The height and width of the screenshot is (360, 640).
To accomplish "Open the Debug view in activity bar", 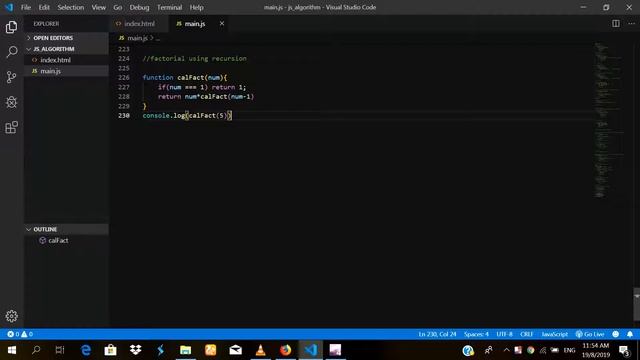I will 11,102.
